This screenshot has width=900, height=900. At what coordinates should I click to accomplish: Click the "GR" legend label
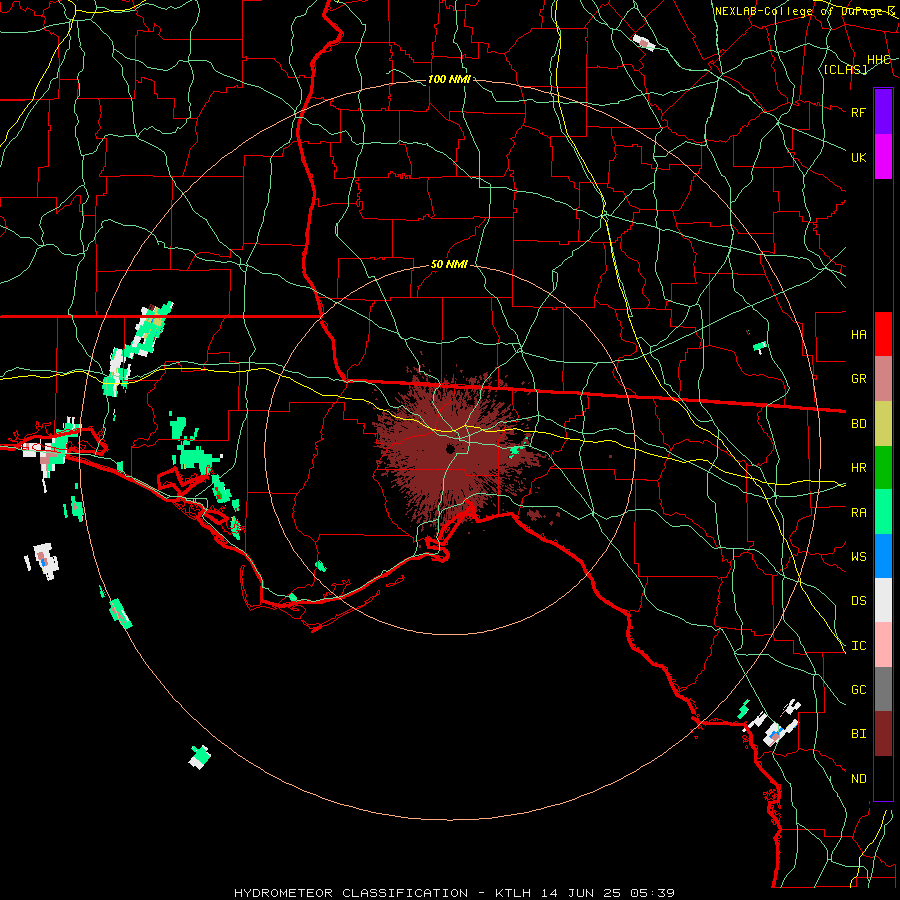[858, 379]
